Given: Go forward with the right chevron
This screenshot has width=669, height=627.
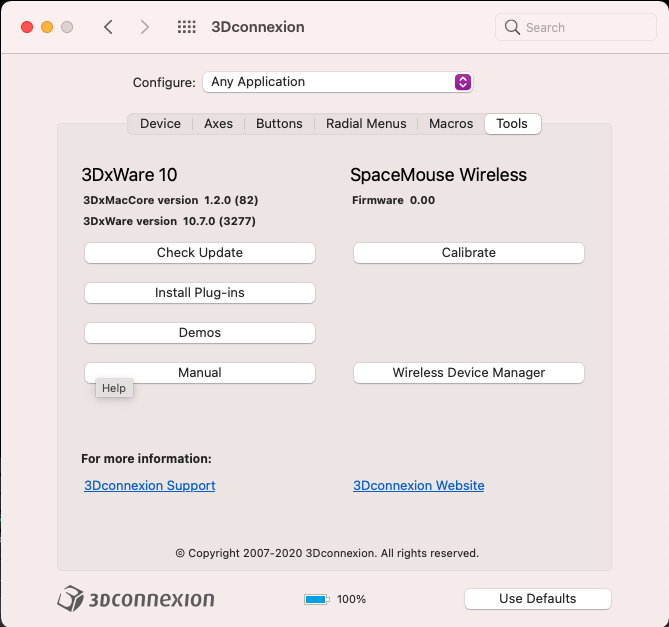Looking at the screenshot, I should click(145, 27).
